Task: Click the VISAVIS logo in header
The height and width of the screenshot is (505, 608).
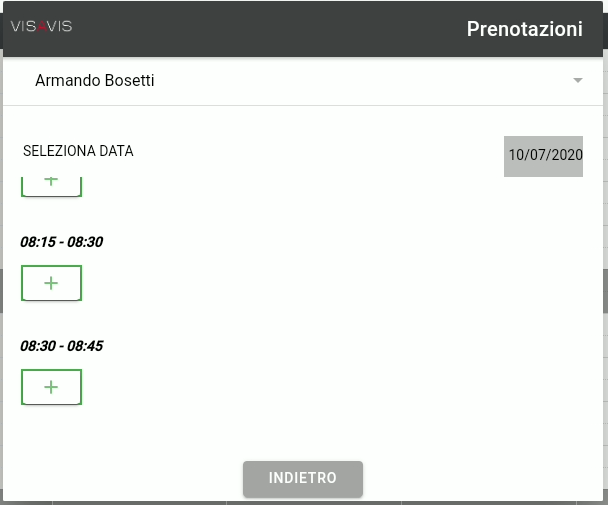Action: pyautogui.click(x=41, y=26)
